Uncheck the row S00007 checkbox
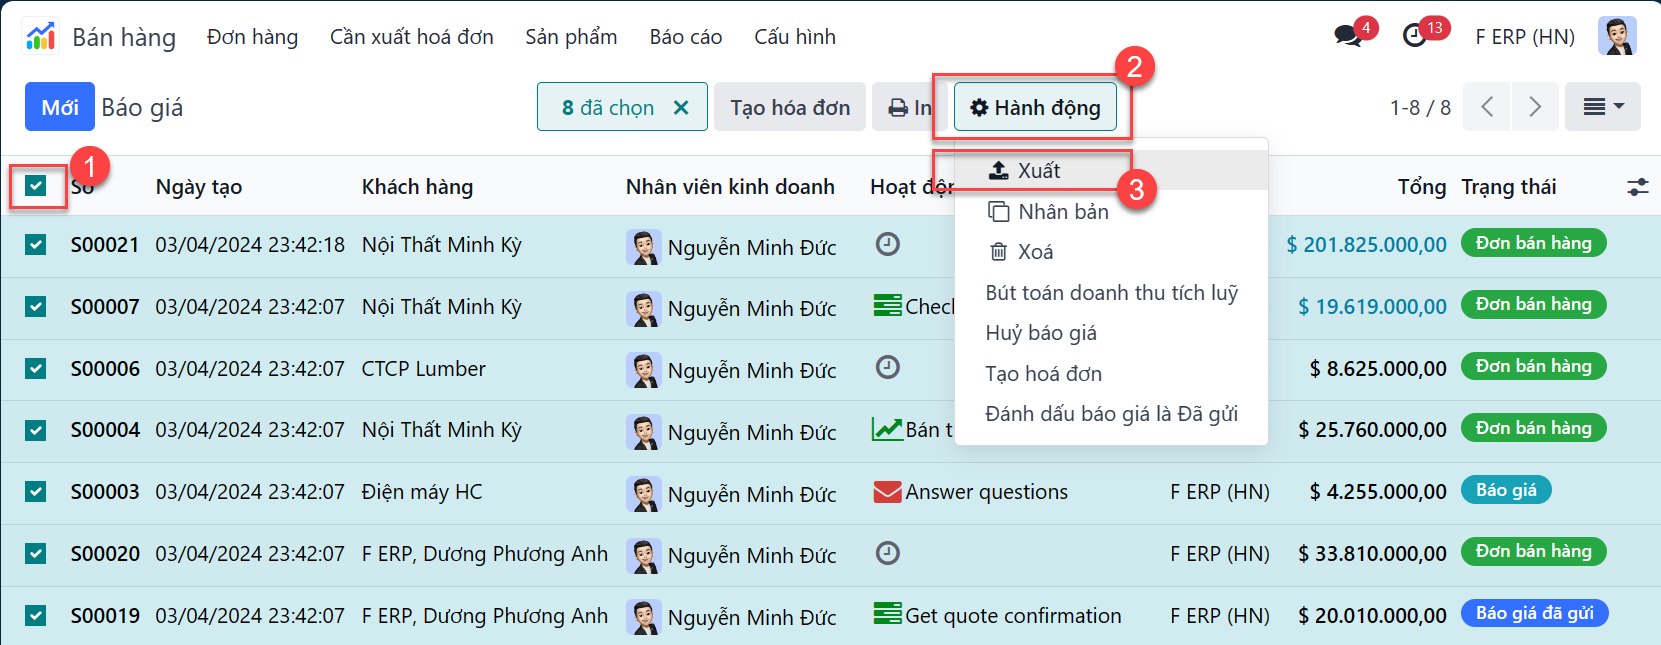The height and width of the screenshot is (645, 1661). 36,306
